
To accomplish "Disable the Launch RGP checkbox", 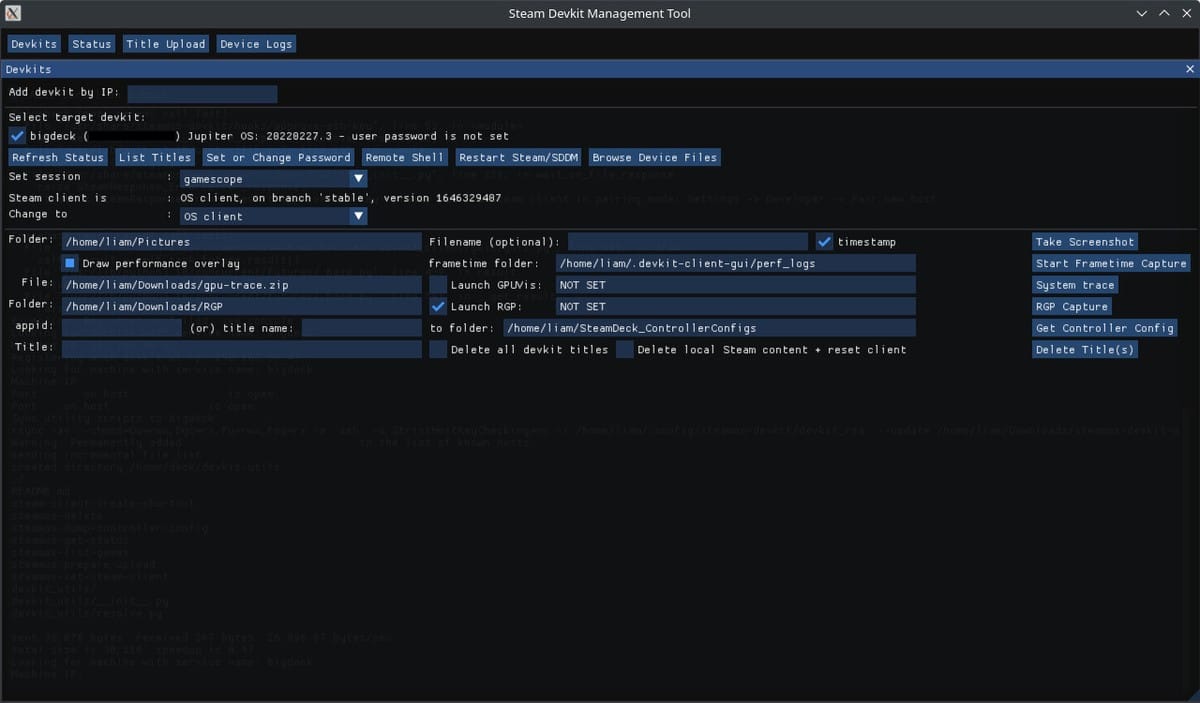I will (x=438, y=307).
